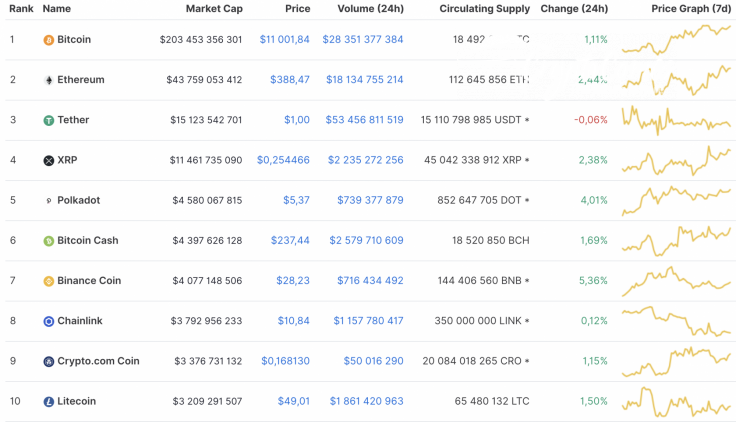Click the XRP logo icon
The image size is (736, 422).
[49, 161]
